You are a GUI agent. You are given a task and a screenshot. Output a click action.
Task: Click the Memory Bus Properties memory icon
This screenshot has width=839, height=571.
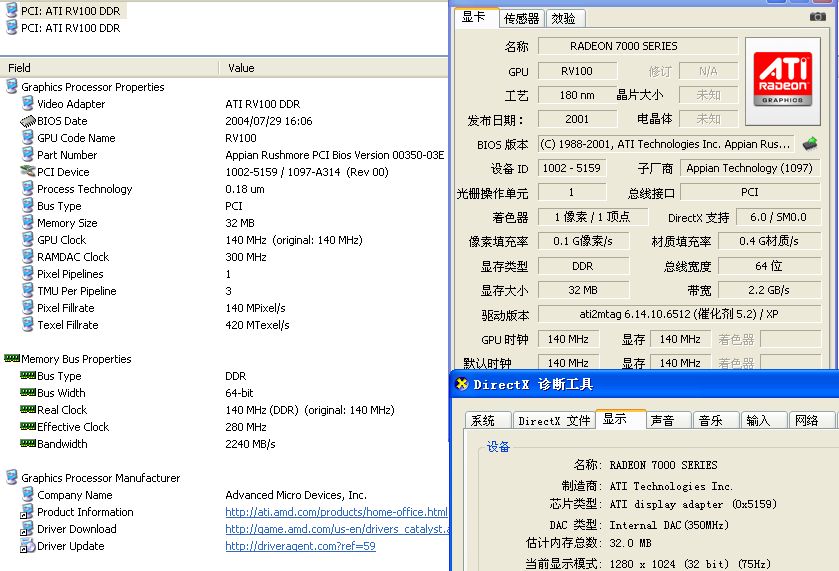point(12,358)
